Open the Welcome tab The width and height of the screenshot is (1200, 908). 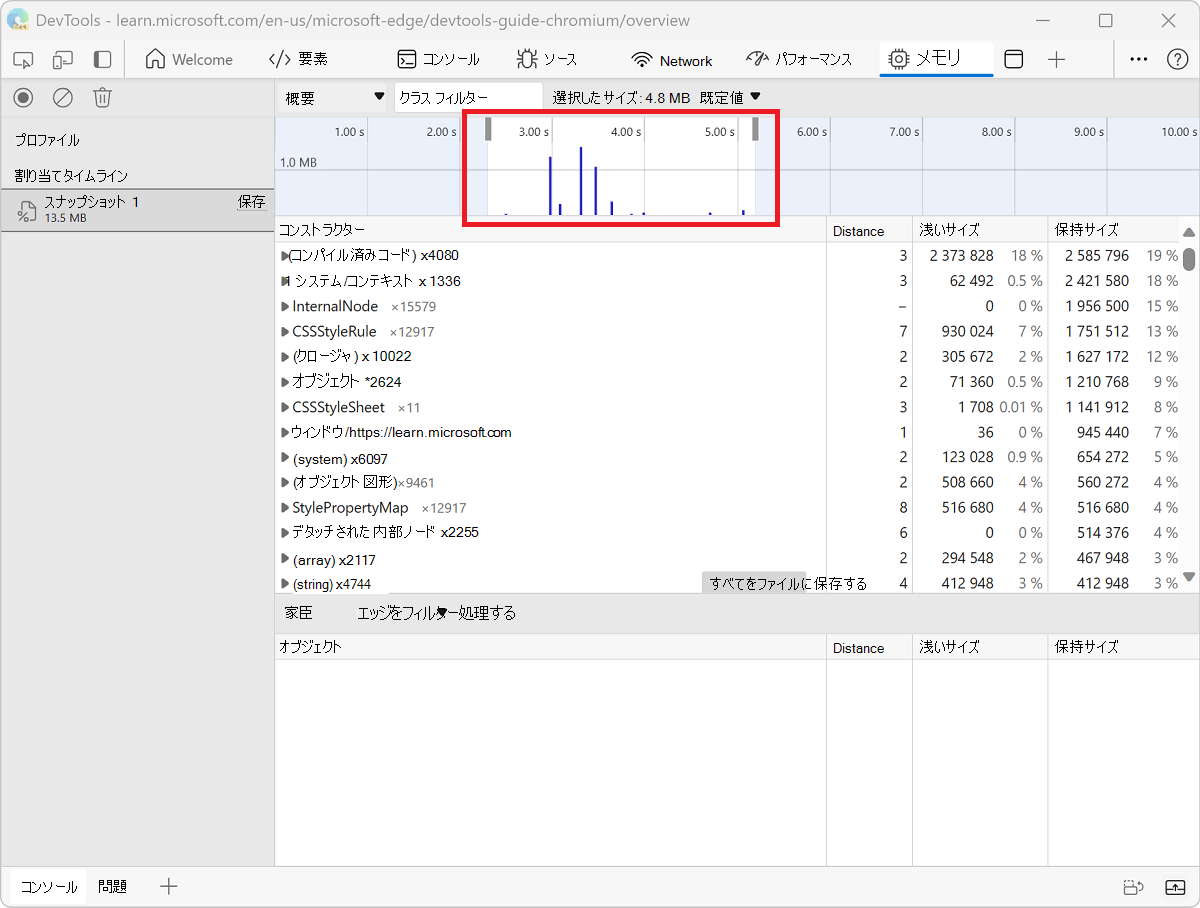[189, 60]
